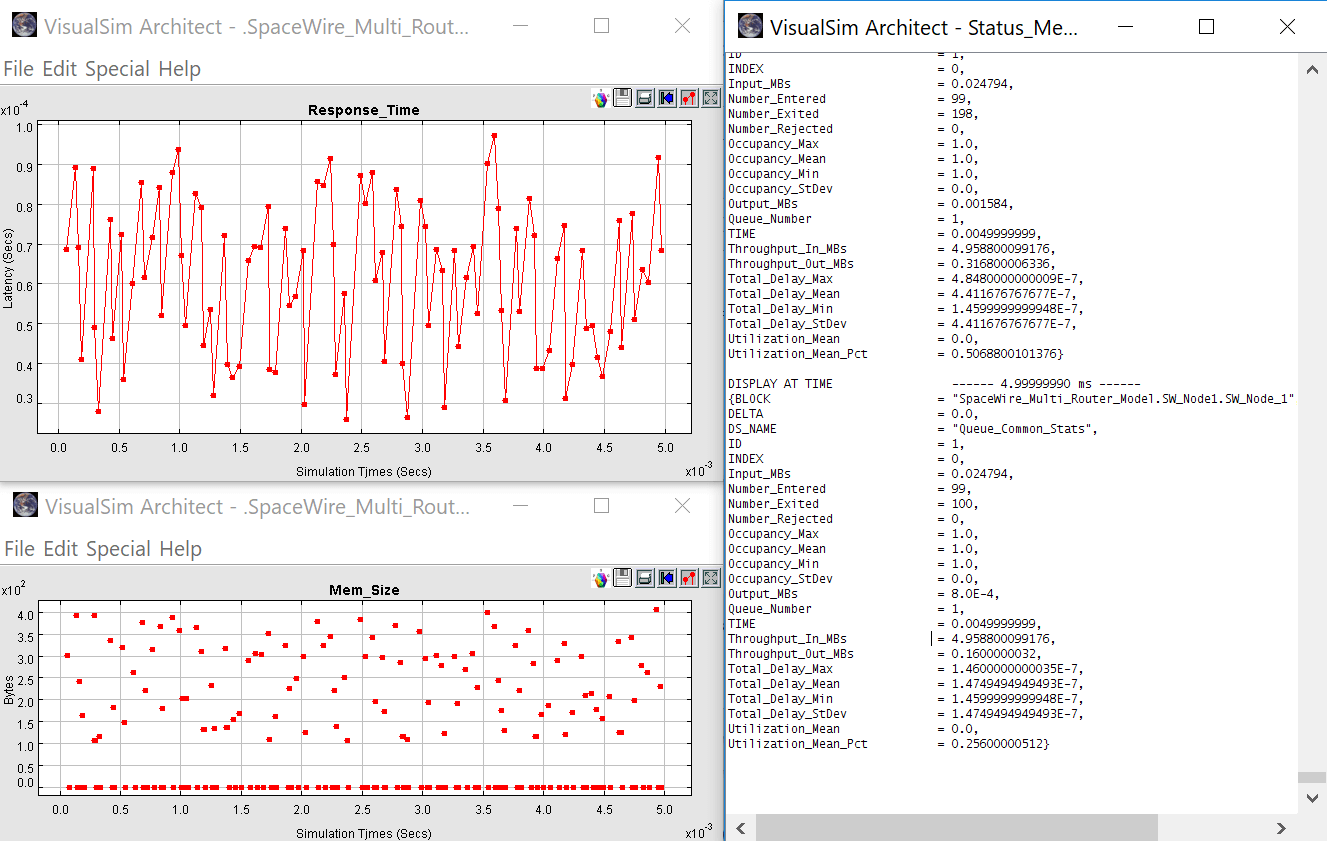This screenshot has width=1327, height=841.
Task: Click the save floppy icon above Mem_Size
Action: point(622,578)
